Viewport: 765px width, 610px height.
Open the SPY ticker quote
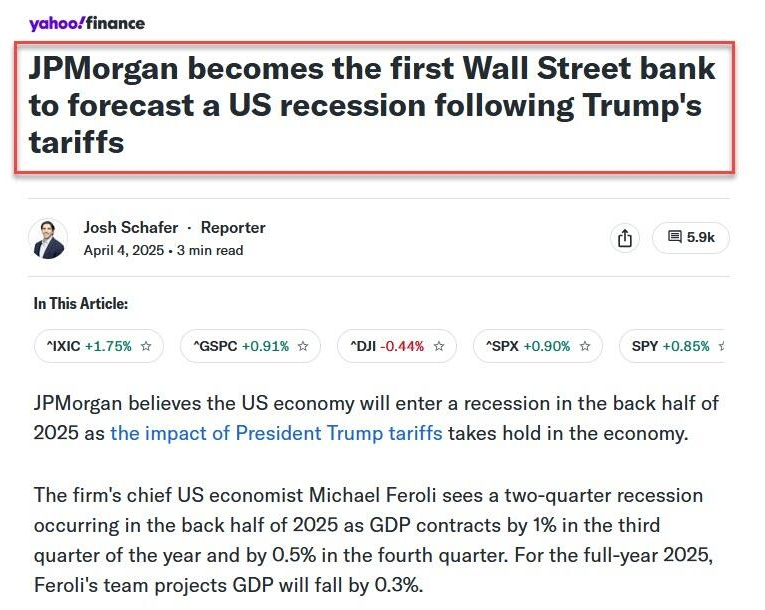click(670, 347)
